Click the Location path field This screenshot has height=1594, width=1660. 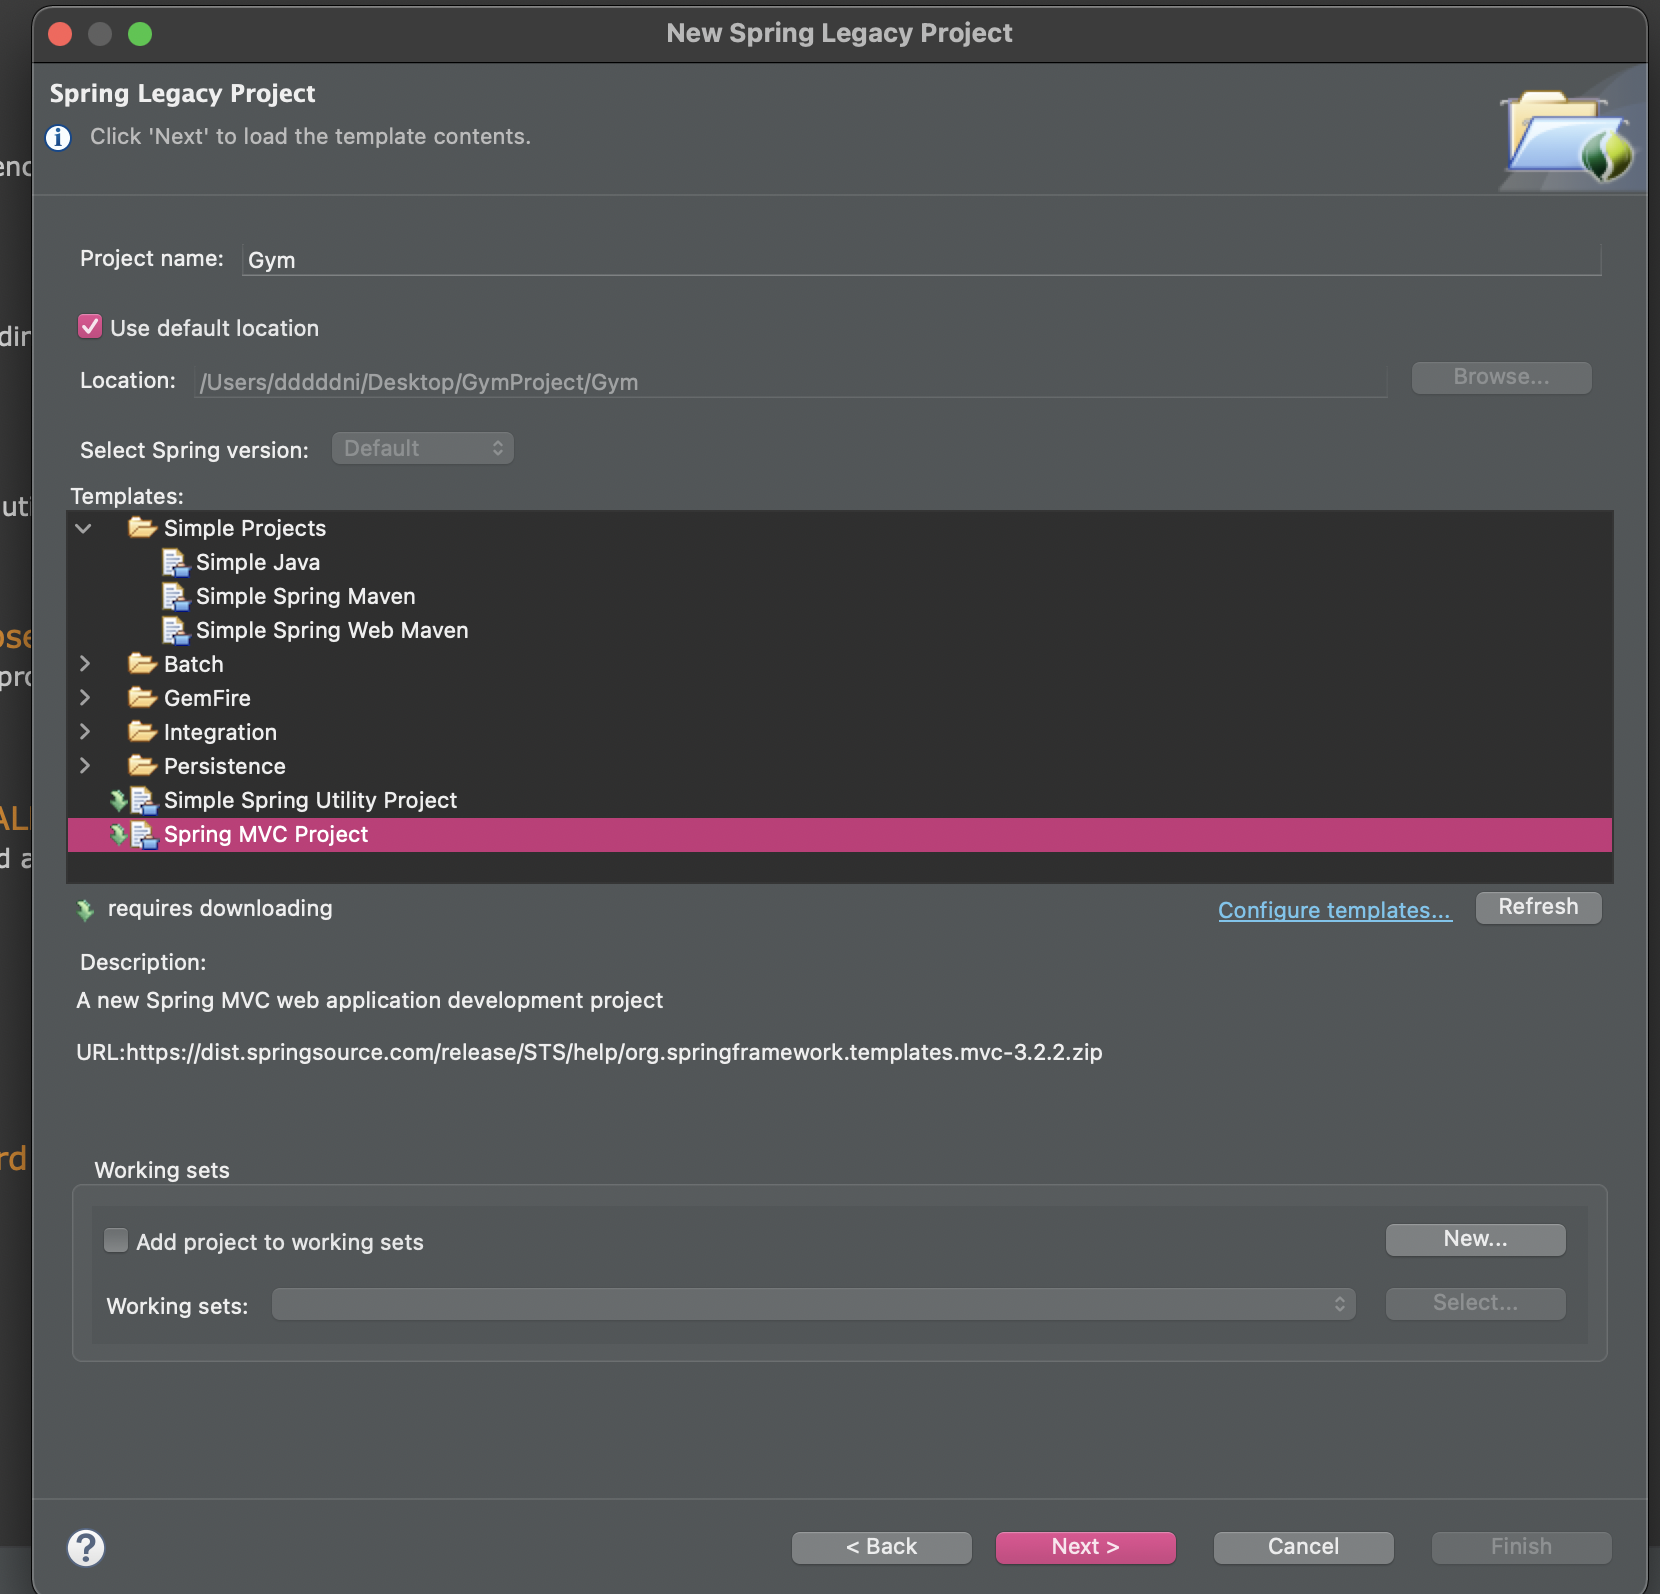pyautogui.click(x=790, y=382)
